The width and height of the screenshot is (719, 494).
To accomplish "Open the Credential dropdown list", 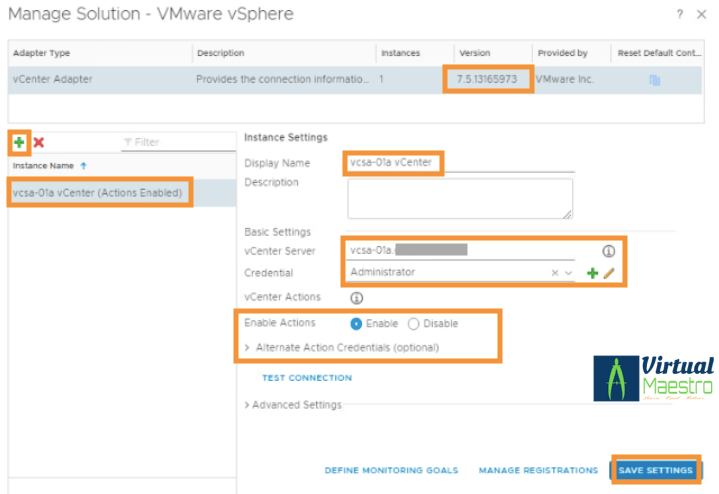I will click(569, 272).
